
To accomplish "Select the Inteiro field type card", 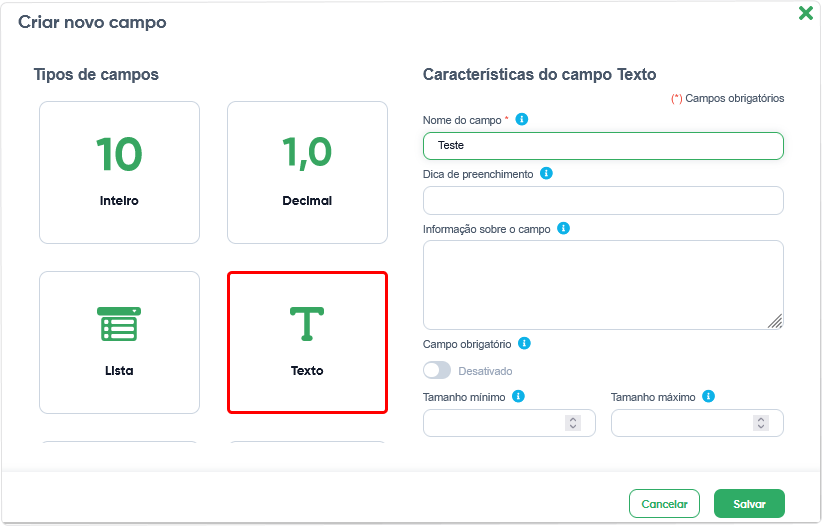I will tap(119, 172).
